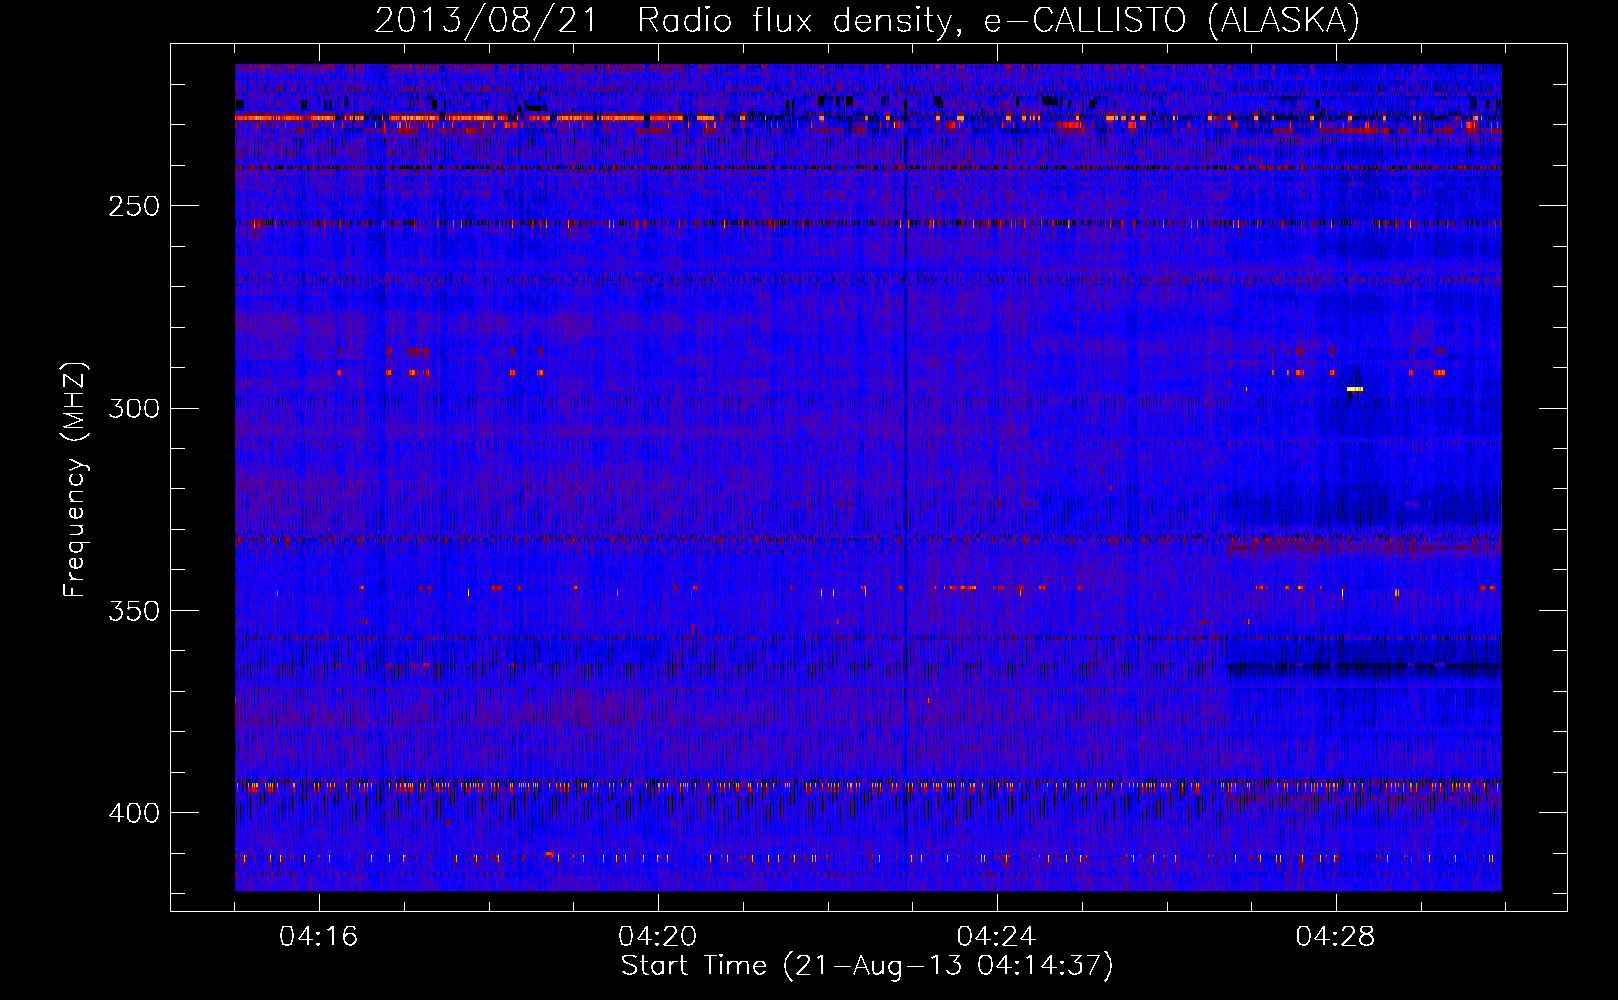This screenshot has width=1618, height=1000.
Task: Click the 'Start Time (21-Aug-13 04:14:37)' label
Action: (x=867, y=966)
